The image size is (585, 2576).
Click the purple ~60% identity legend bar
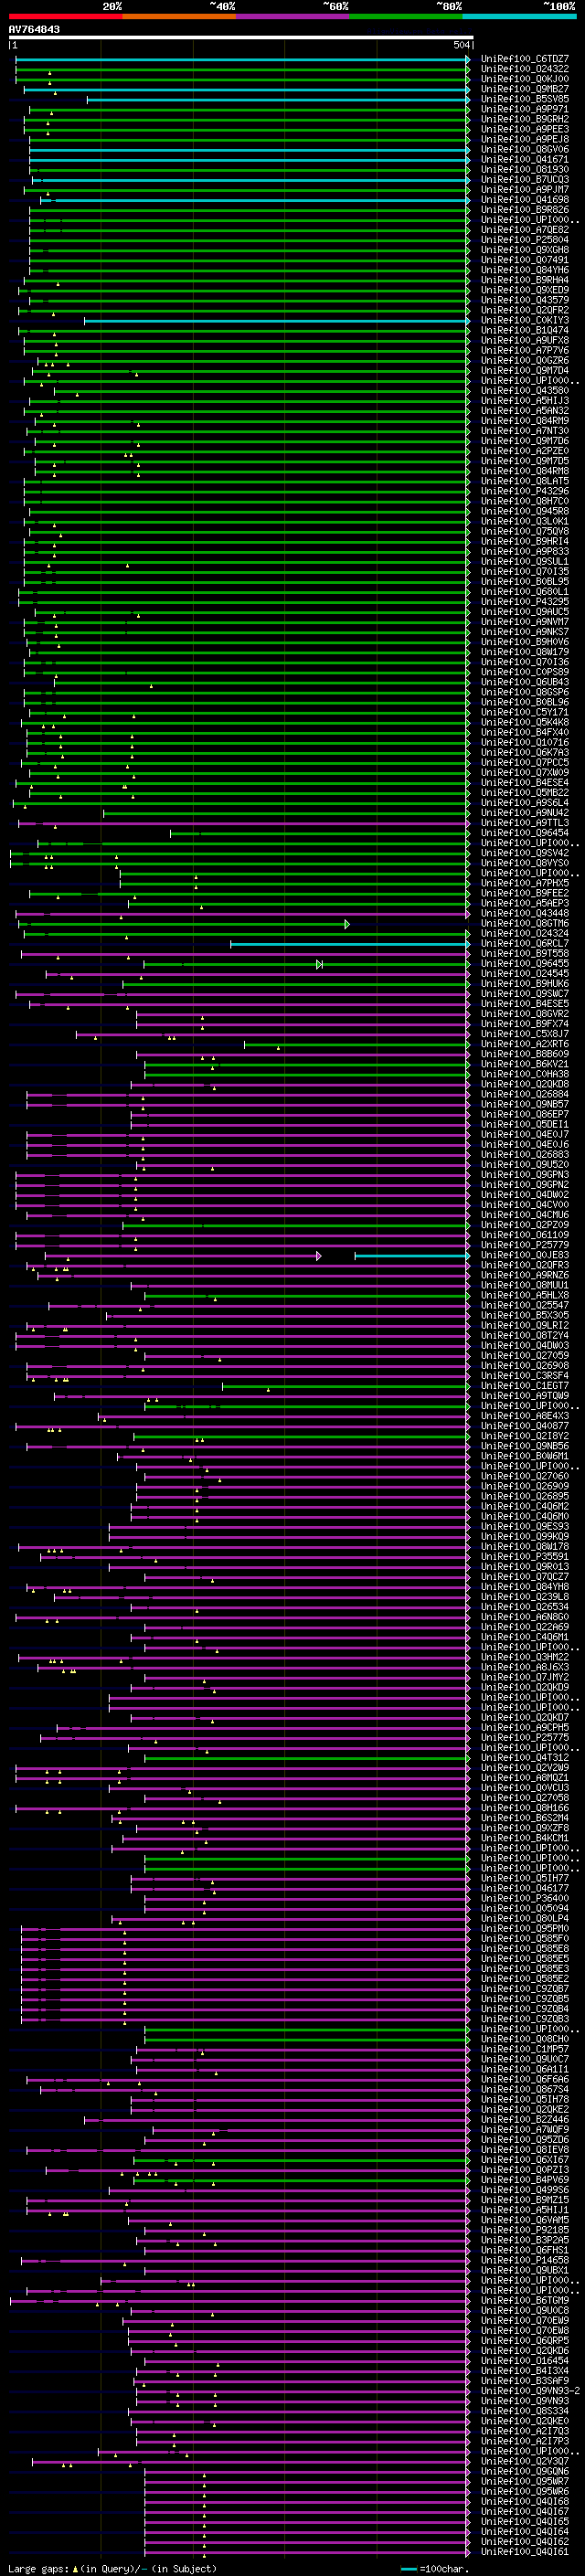[293, 16]
